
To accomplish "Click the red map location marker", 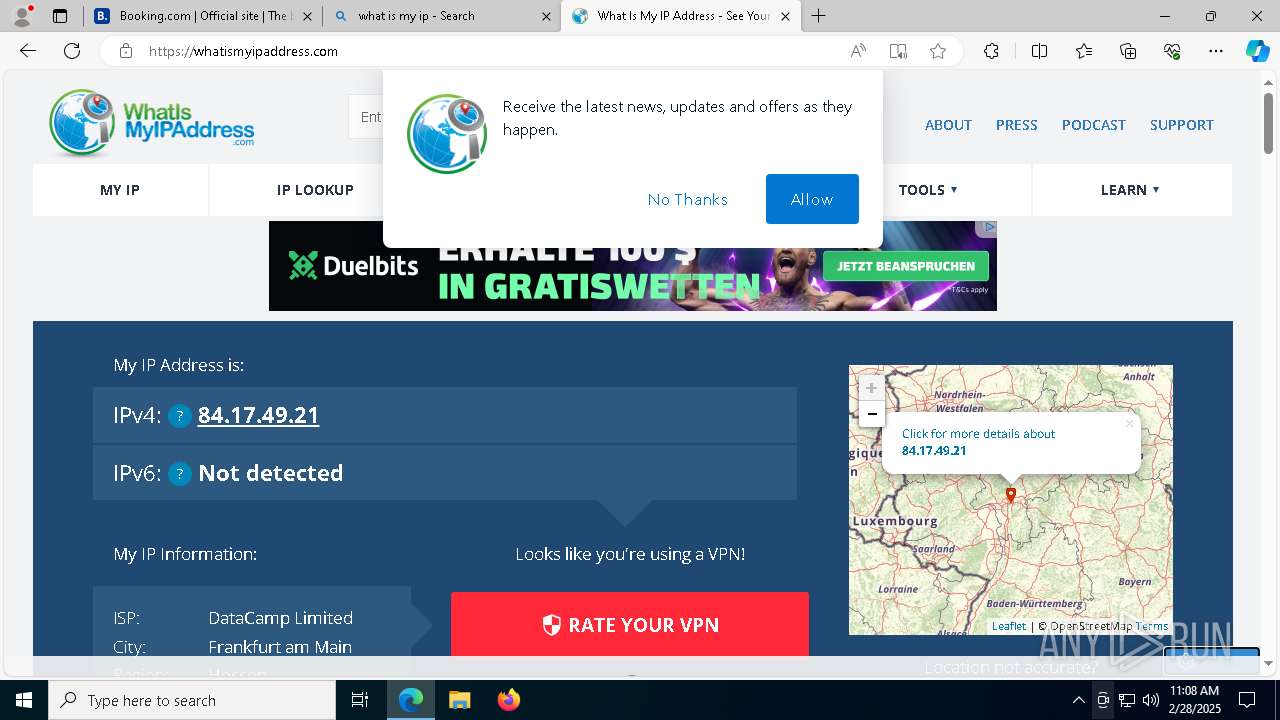I will point(1011,495).
